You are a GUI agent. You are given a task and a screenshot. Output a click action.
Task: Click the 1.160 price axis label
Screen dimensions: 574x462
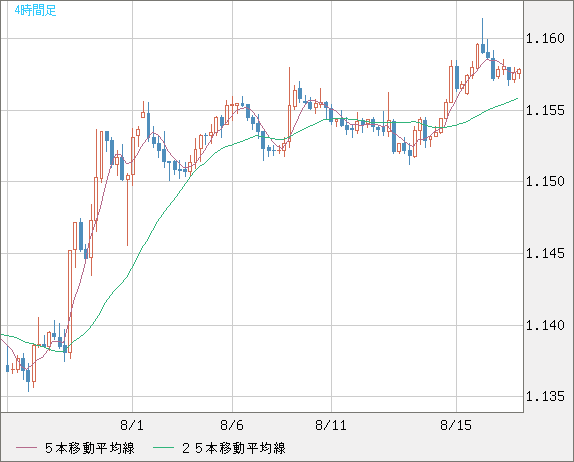[545, 38]
